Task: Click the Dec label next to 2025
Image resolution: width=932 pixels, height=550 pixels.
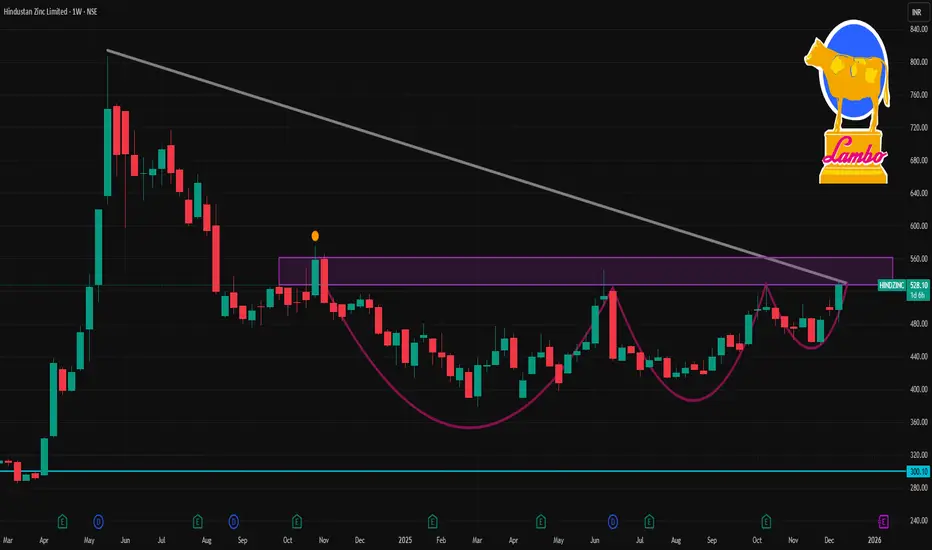Action: pos(360,540)
